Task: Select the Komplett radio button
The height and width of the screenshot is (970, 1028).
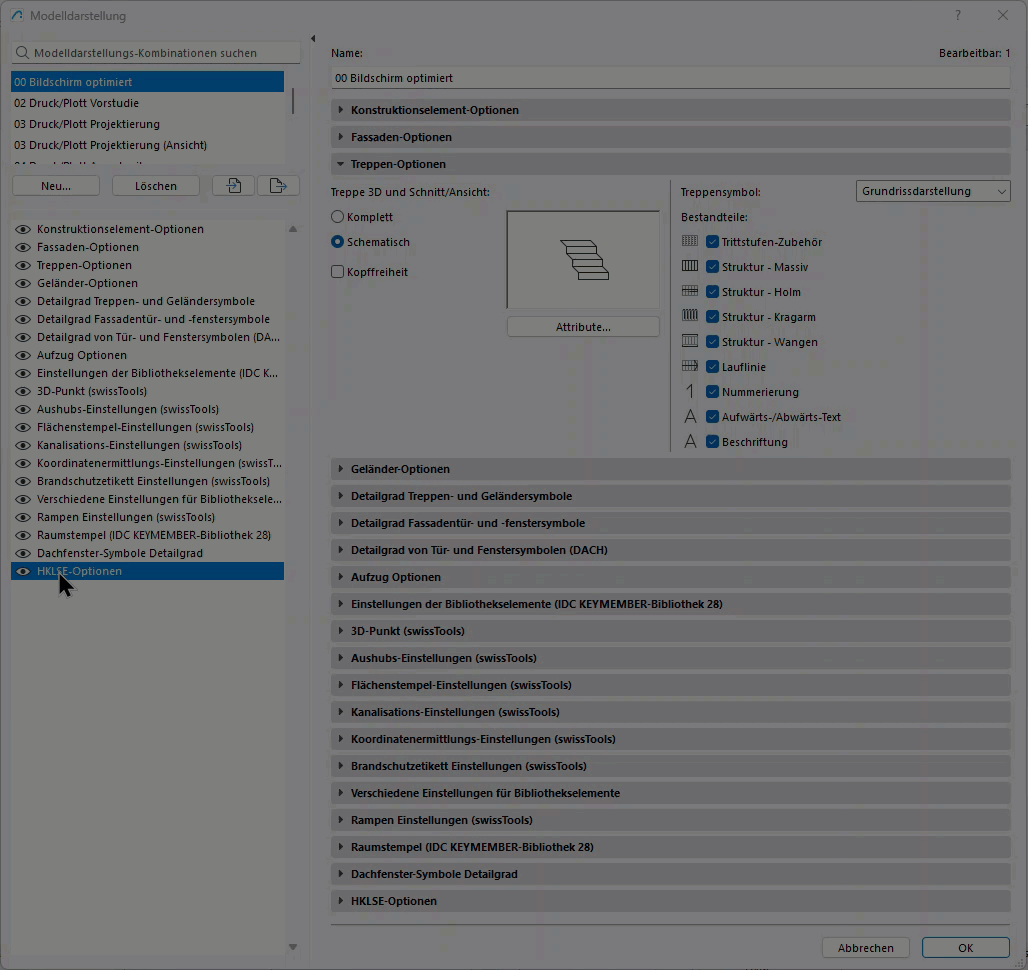Action: pyautogui.click(x=338, y=217)
